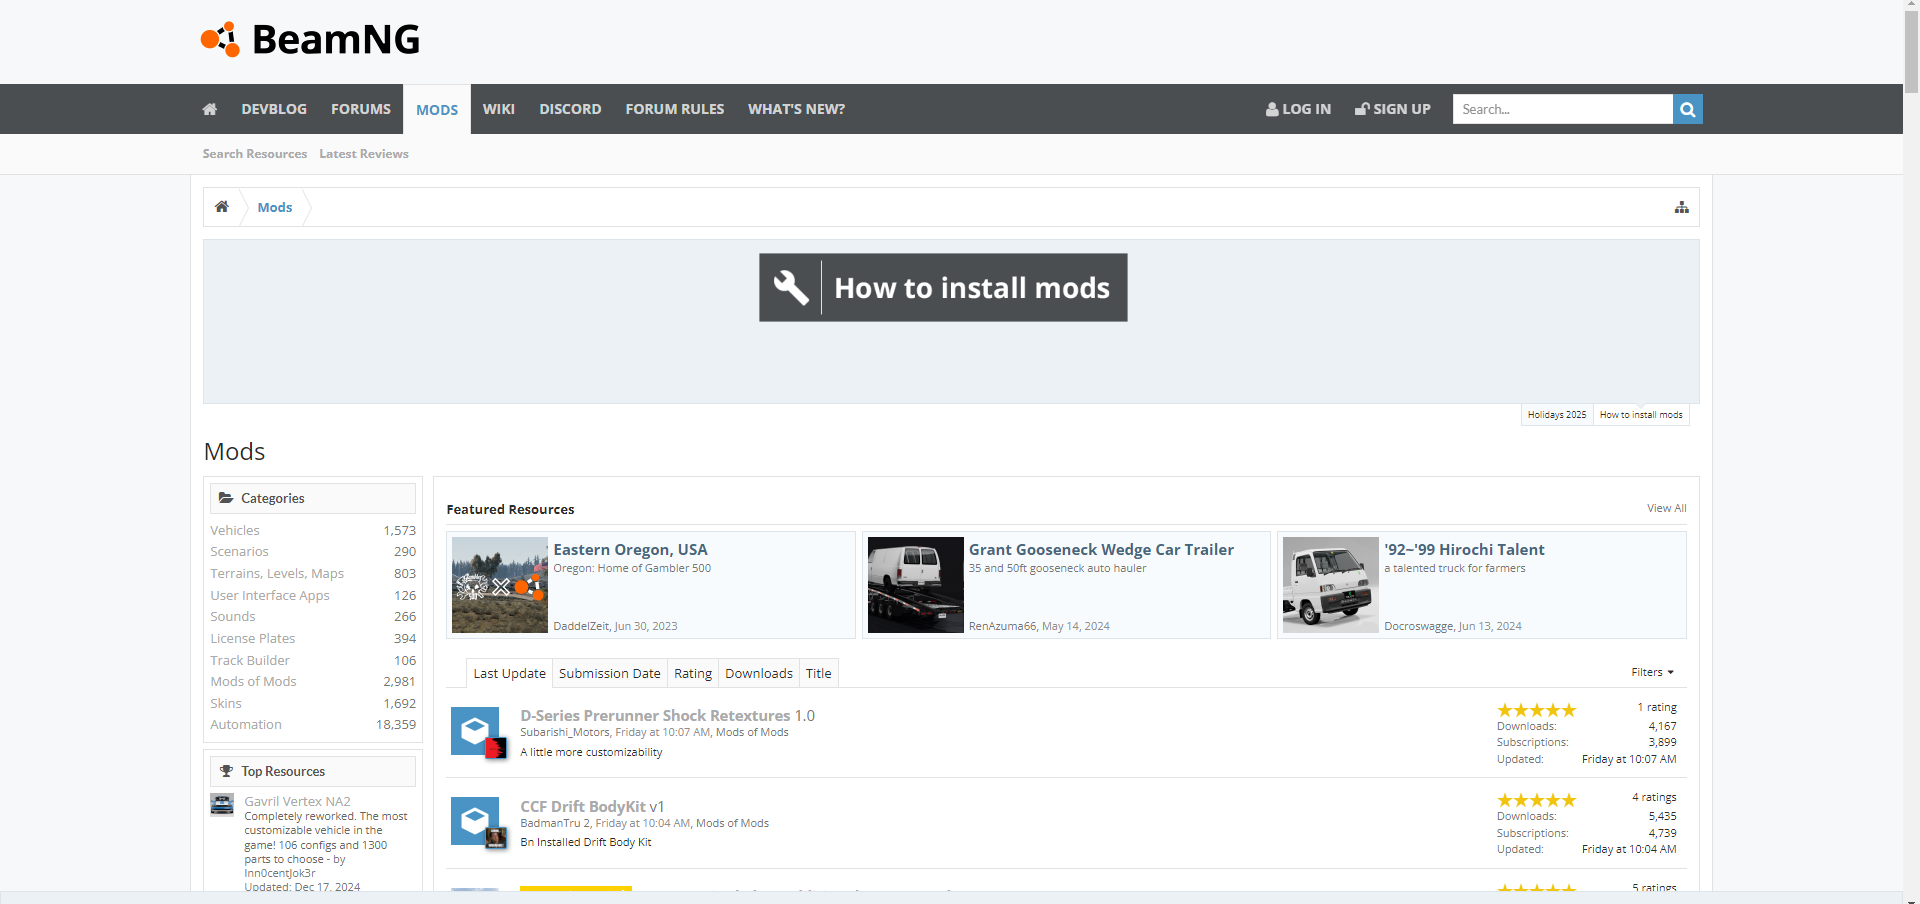
Task: Click D-Series Prerunner five-star rating
Action: [1536, 710]
